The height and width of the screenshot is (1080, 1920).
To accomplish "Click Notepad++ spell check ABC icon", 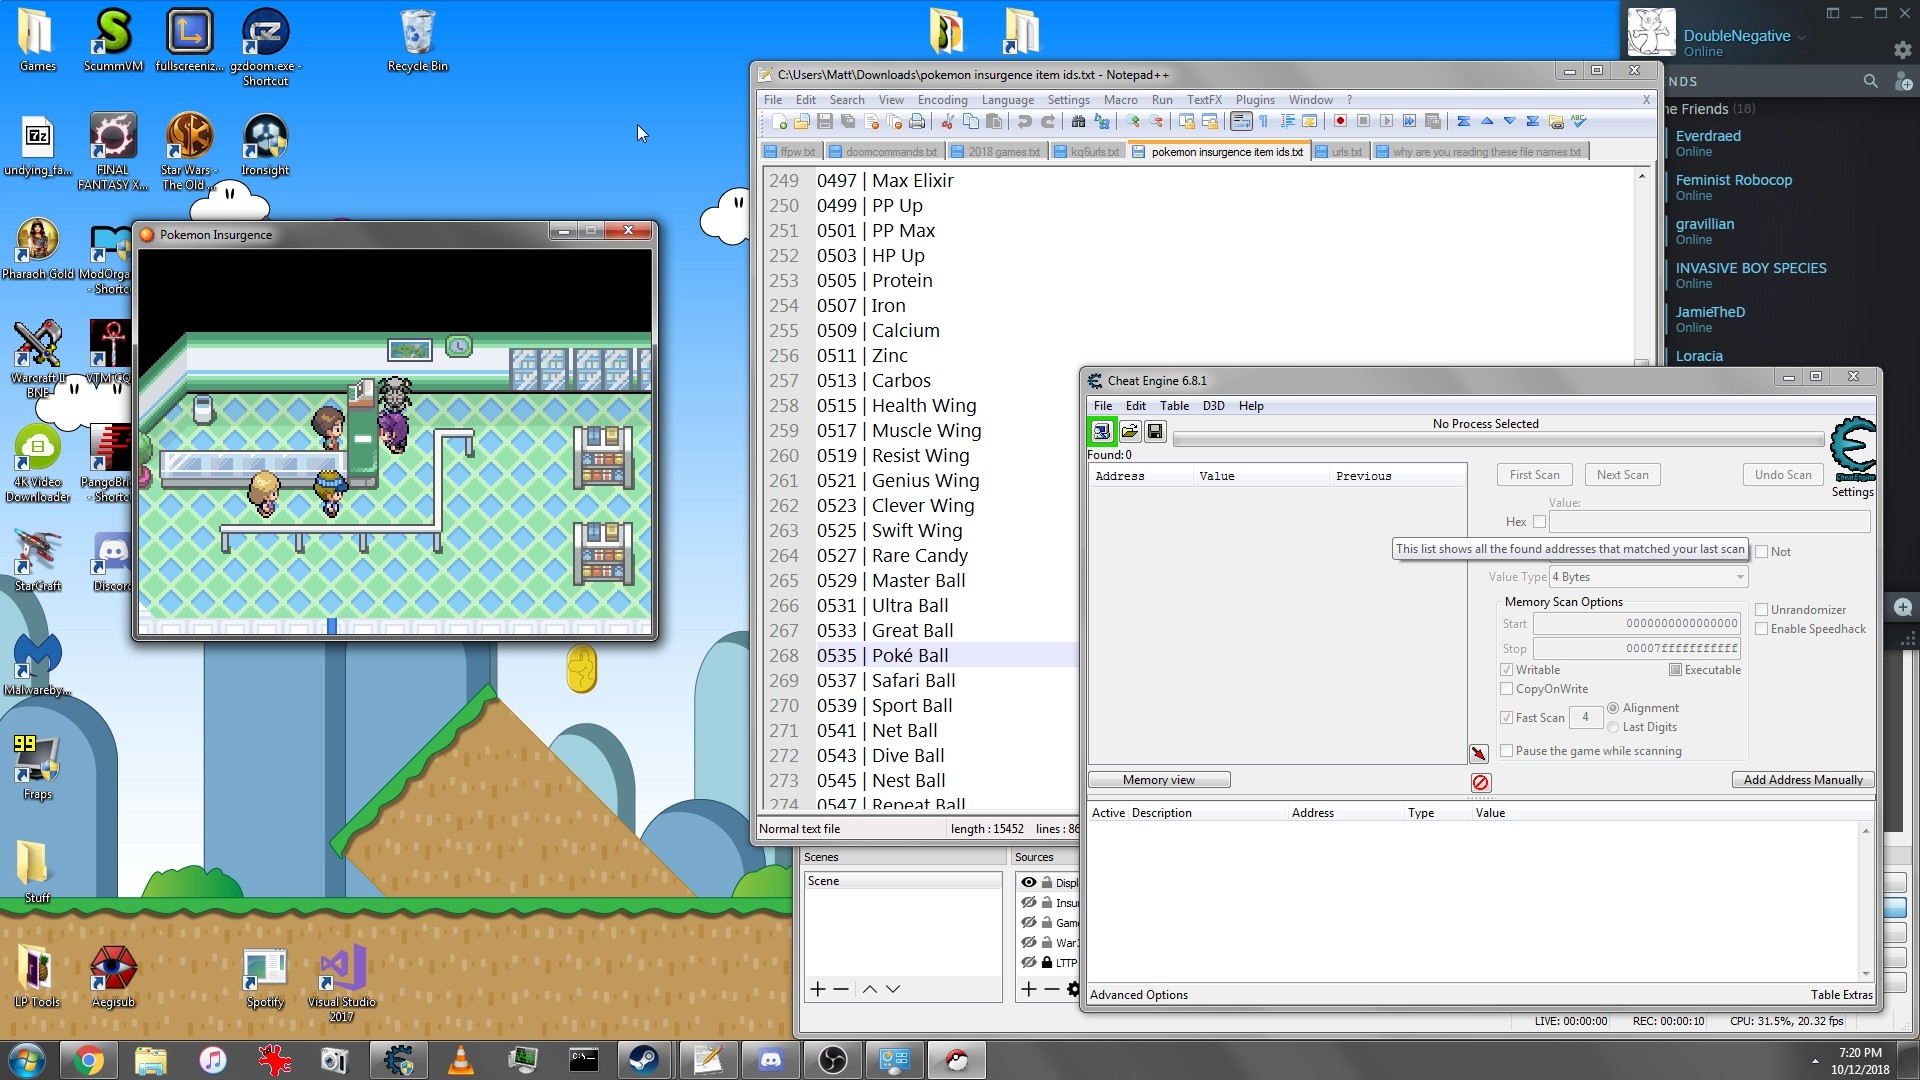I will (x=1579, y=121).
